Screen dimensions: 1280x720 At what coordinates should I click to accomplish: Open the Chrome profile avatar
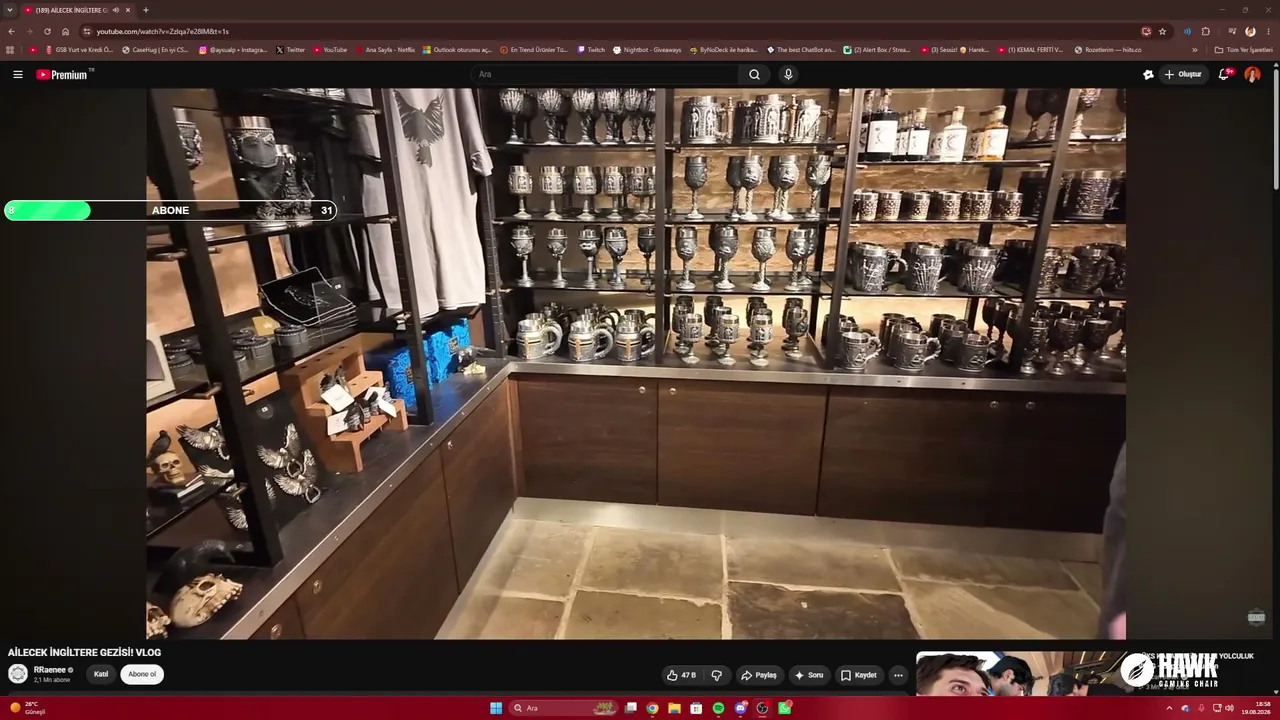[1250, 31]
